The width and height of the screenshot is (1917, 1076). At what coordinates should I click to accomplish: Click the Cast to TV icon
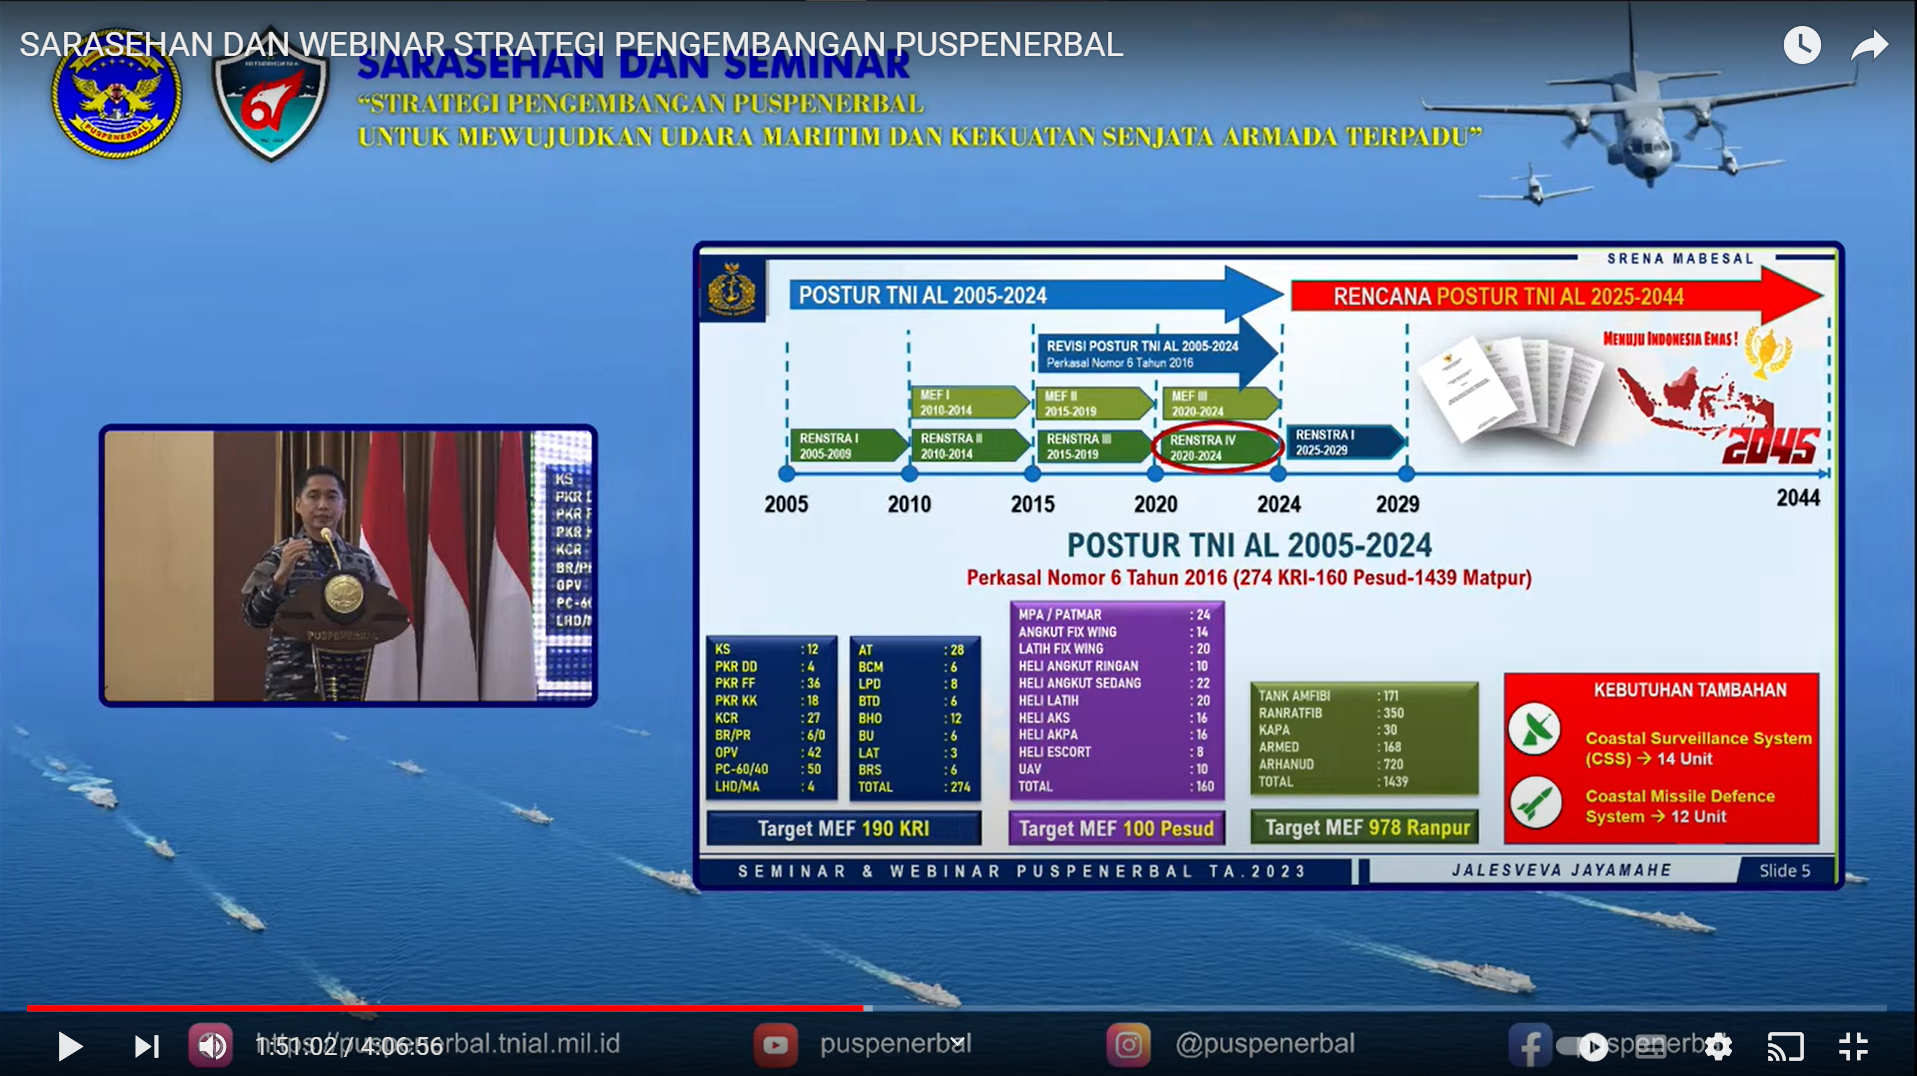point(1785,1046)
